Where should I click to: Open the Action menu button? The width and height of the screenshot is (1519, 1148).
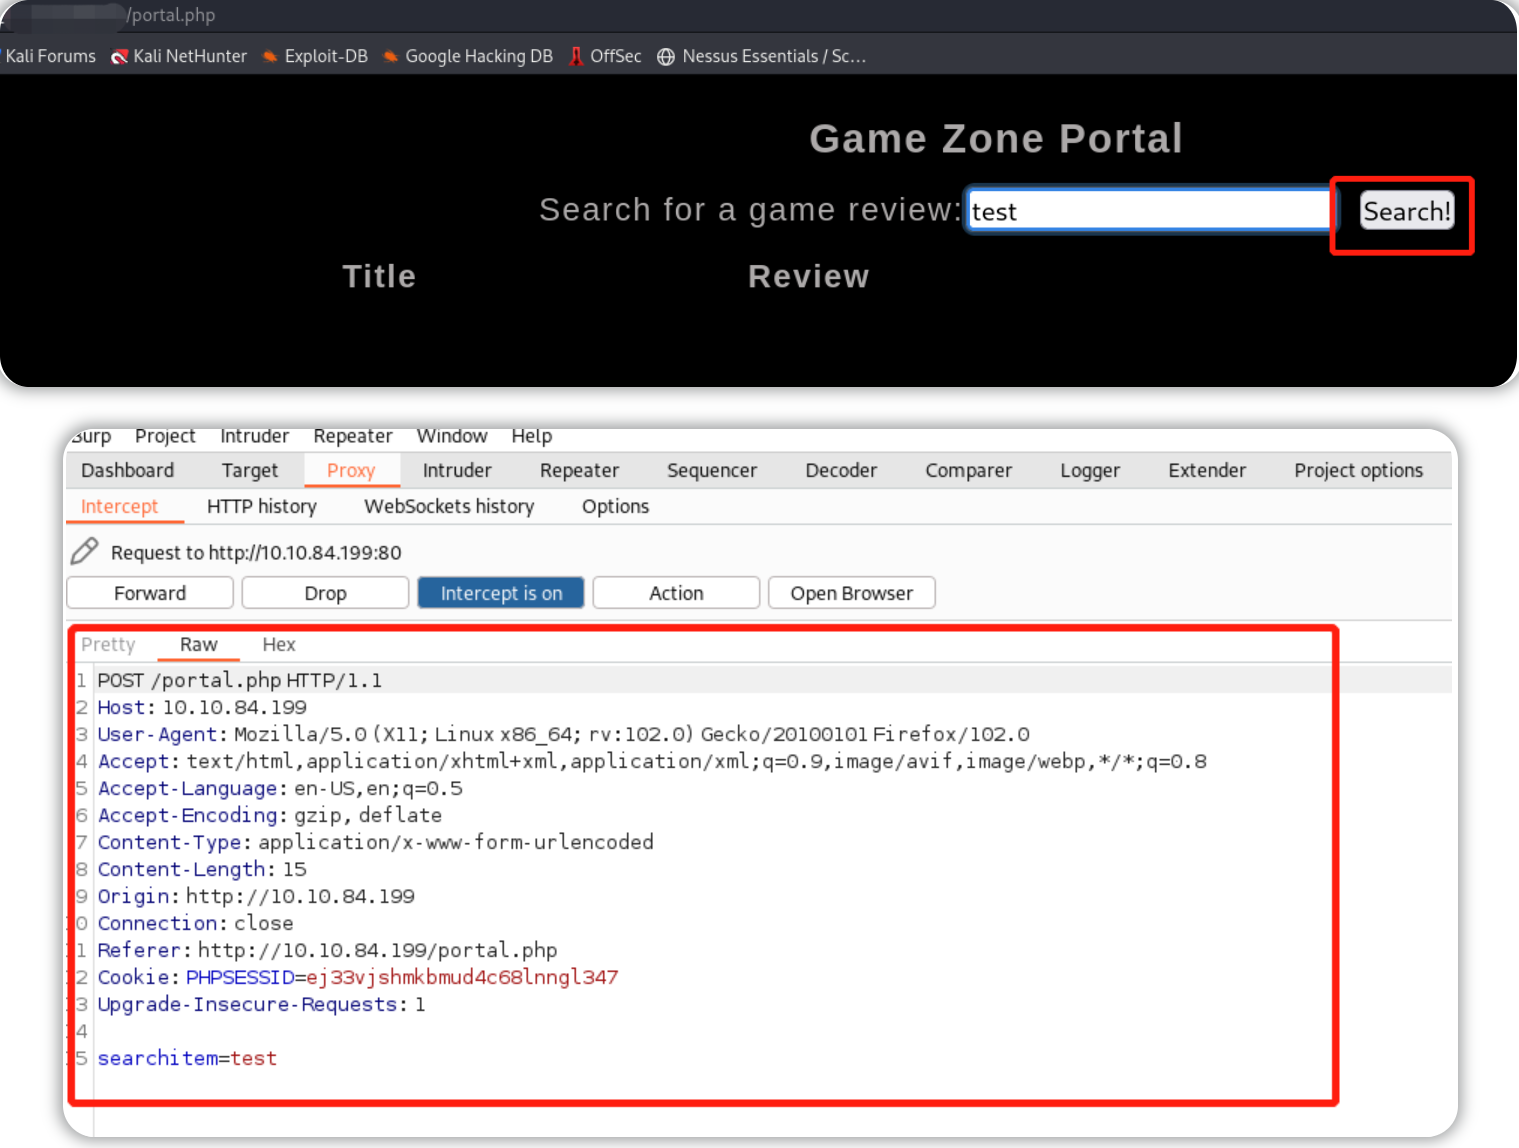pyautogui.click(x=676, y=593)
